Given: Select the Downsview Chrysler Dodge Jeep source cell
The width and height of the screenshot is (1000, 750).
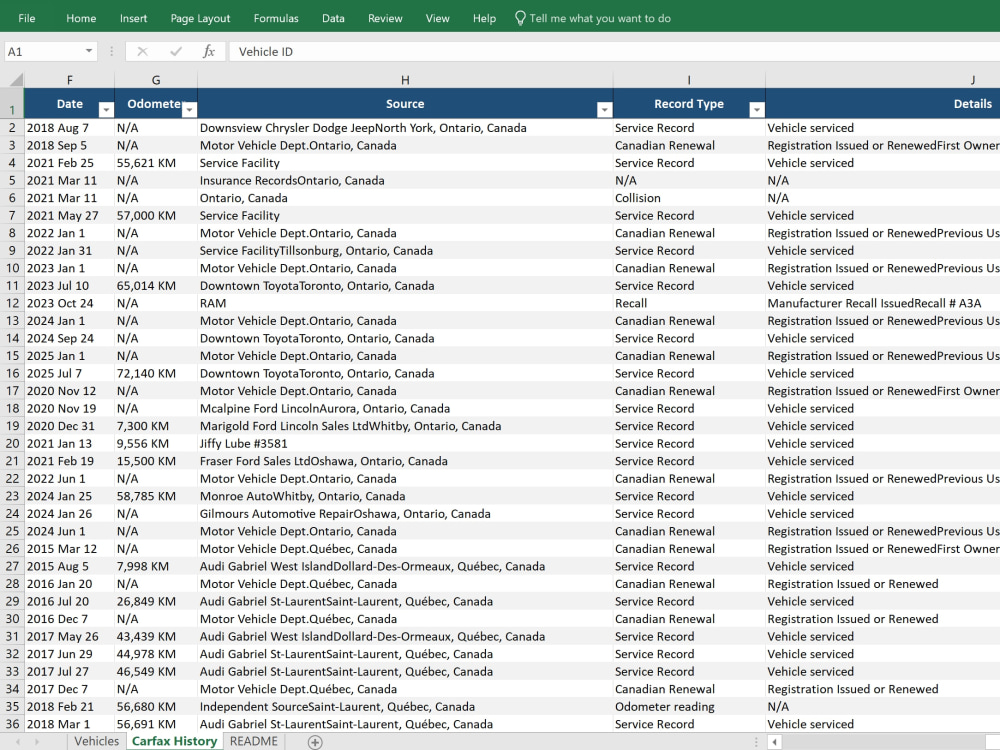Looking at the screenshot, I should (x=405, y=128).
